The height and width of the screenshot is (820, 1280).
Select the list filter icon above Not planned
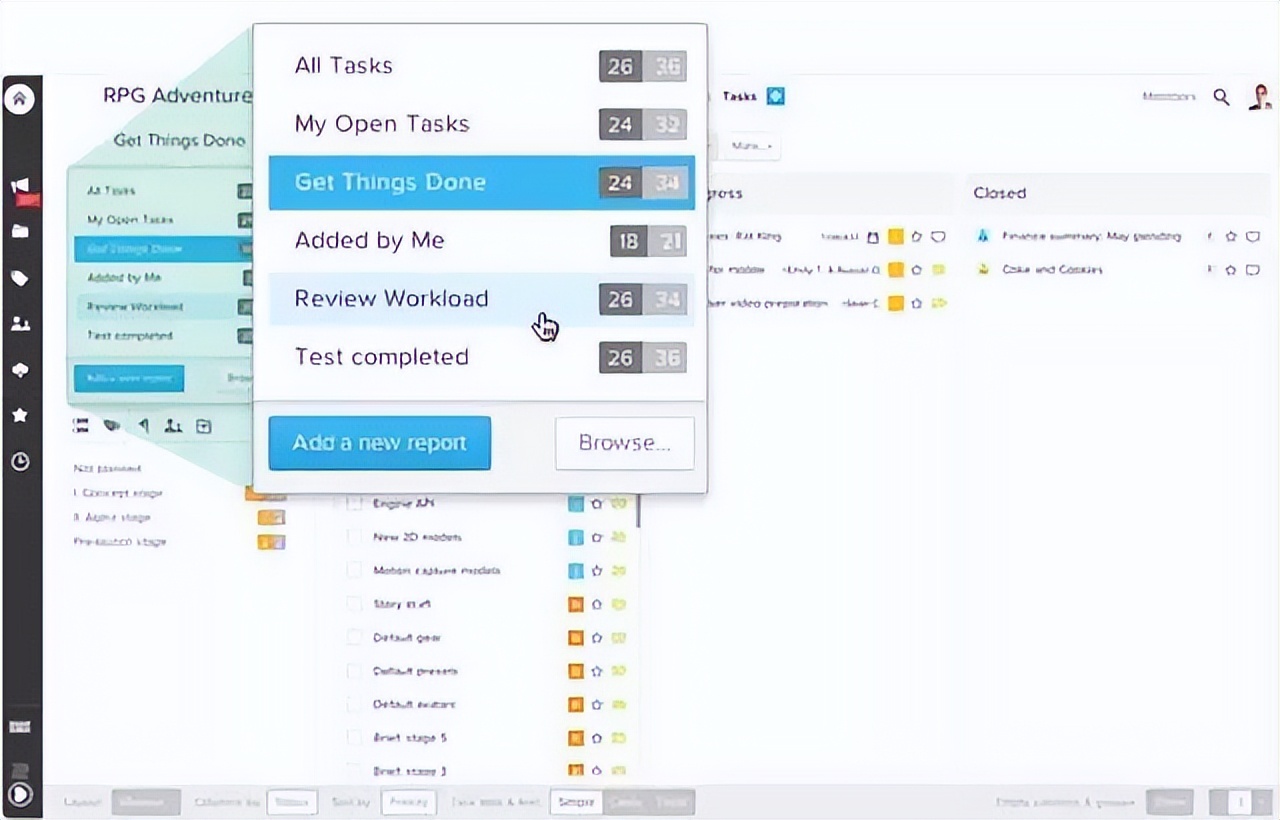(81, 426)
